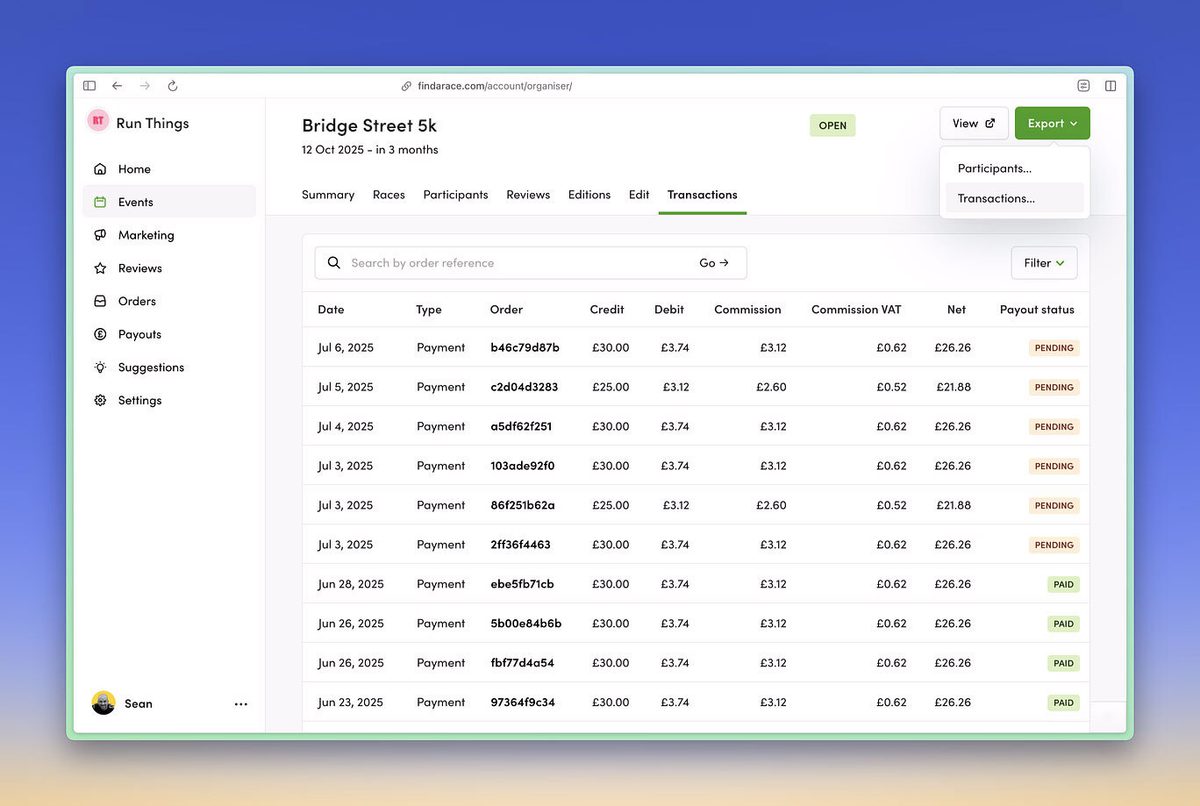Viewport: 1200px width, 806px height.
Task: Expand the green Export dropdown
Action: [1052, 123]
